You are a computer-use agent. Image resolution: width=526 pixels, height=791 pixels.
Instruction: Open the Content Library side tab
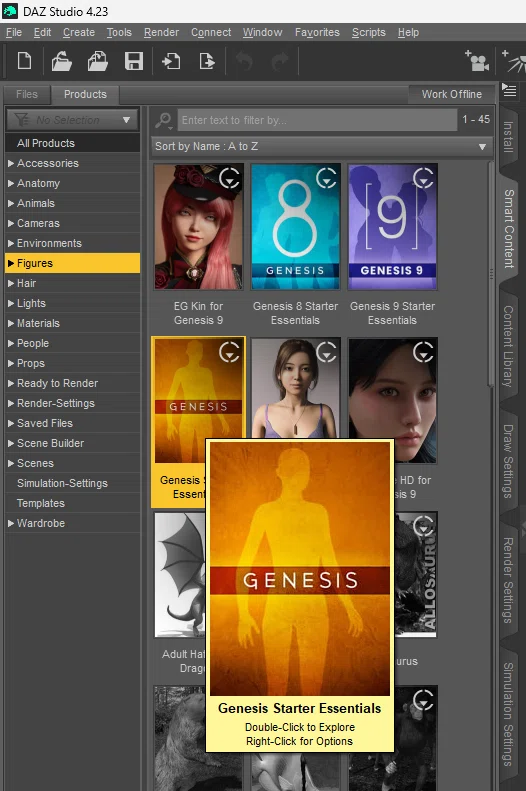[x=509, y=347]
